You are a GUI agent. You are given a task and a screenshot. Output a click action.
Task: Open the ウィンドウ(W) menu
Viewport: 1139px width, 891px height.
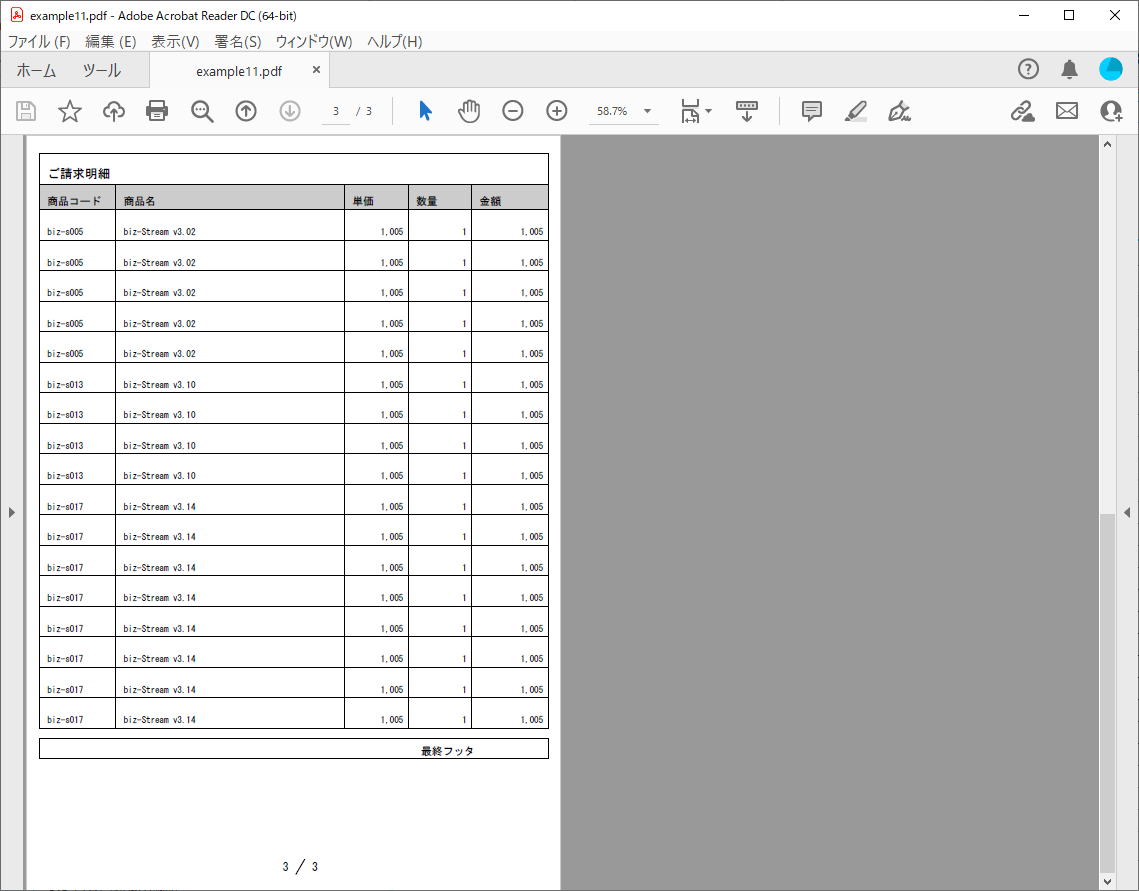click(x=314, y=41)
